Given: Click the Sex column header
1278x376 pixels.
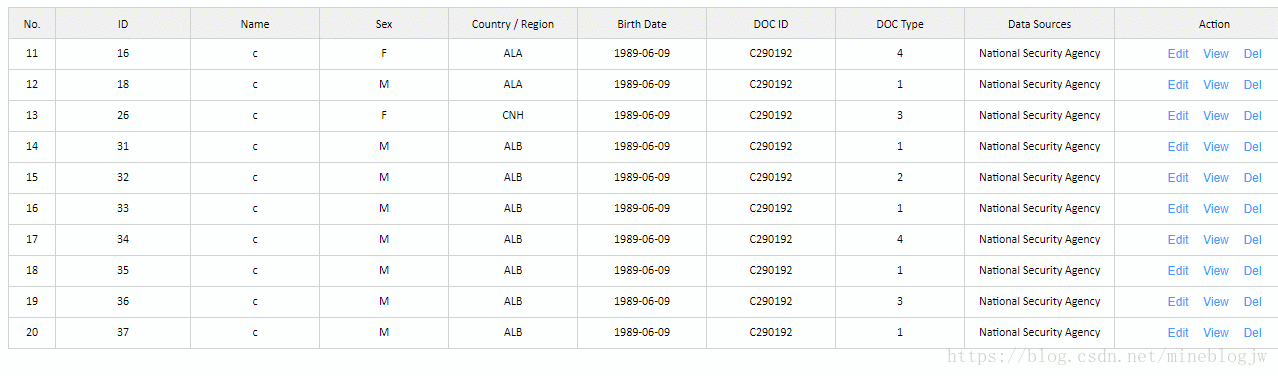Looking at the screenshot, I should coord(384,24).
